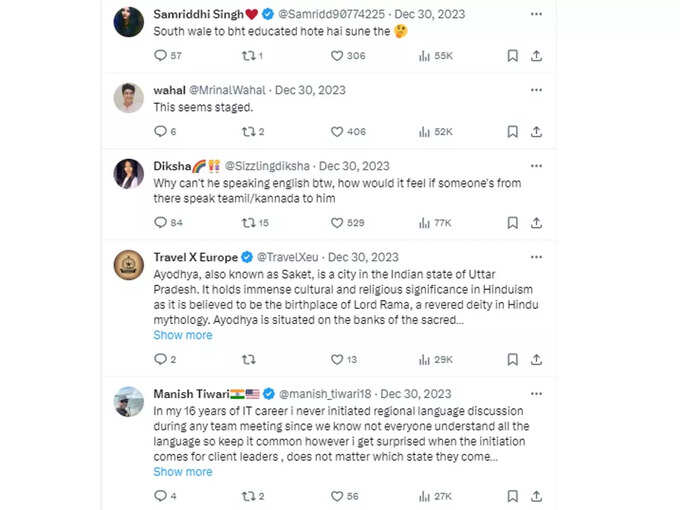Open Samriddhi Singh's profile picture
This screenshot has height=510, width=680.
(x=129, y=22)
